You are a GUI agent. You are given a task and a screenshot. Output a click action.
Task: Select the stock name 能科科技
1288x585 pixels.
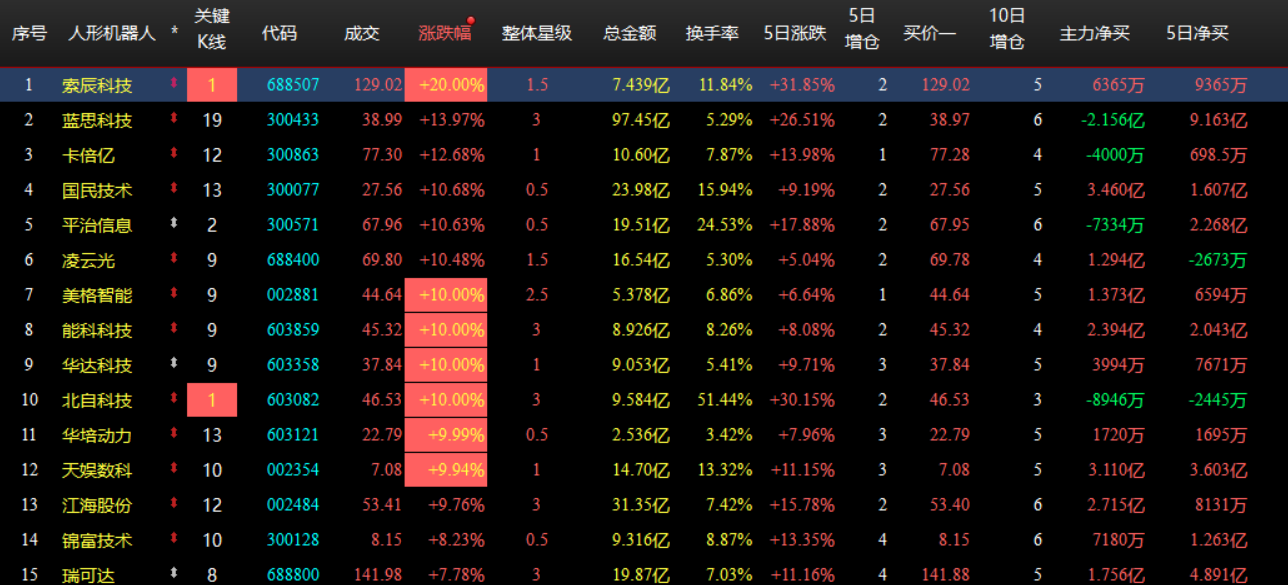97,331
